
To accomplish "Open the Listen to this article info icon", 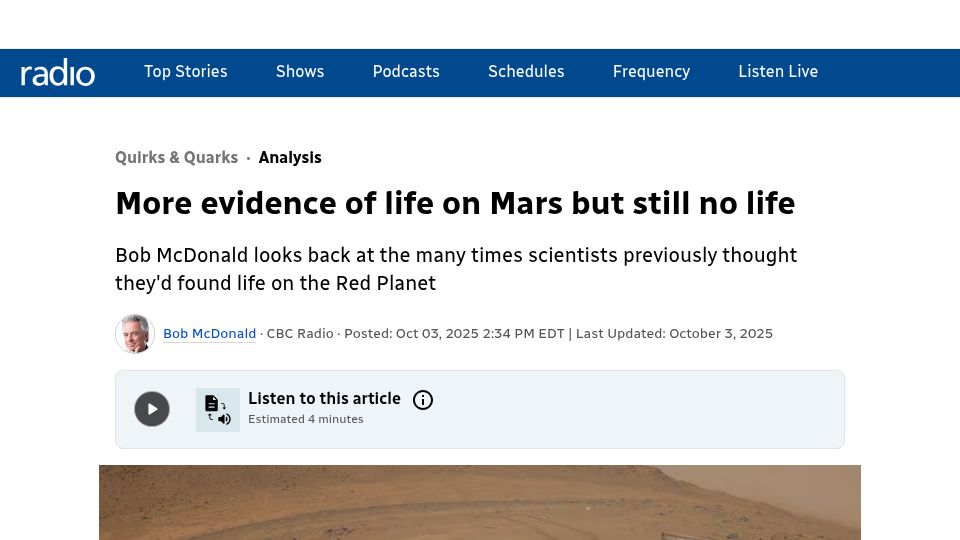I will [423, 400].
